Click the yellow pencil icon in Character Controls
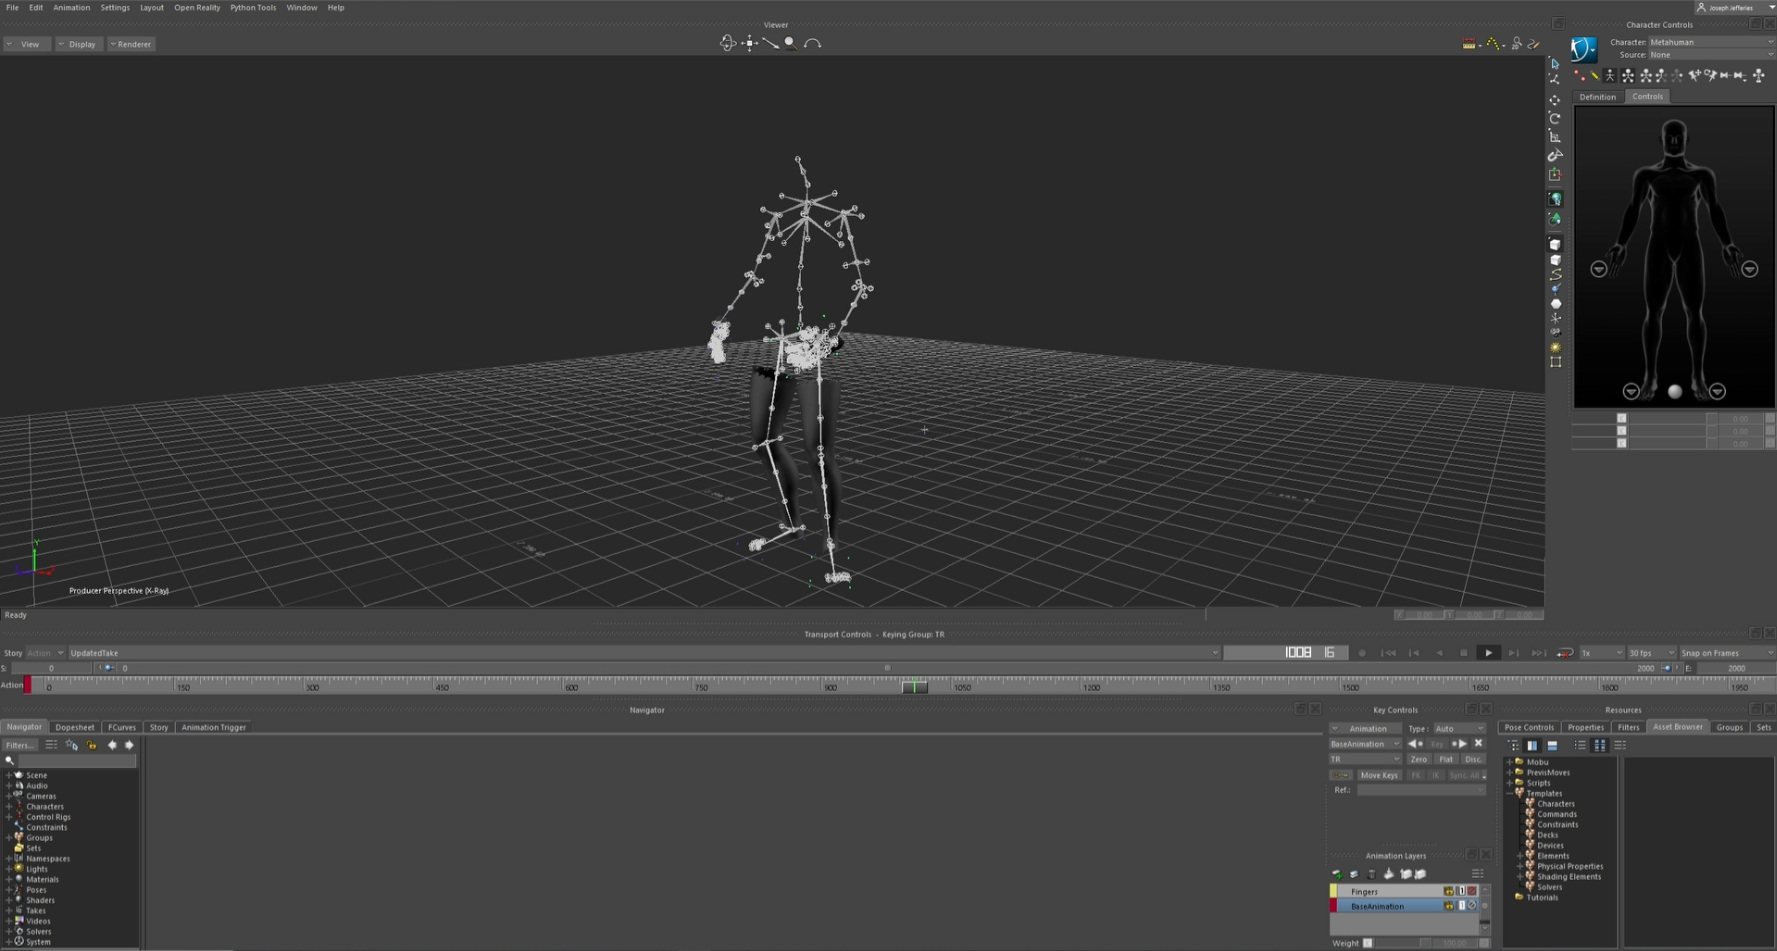This screenshot has height=951, width=1777. [1594, 76]
